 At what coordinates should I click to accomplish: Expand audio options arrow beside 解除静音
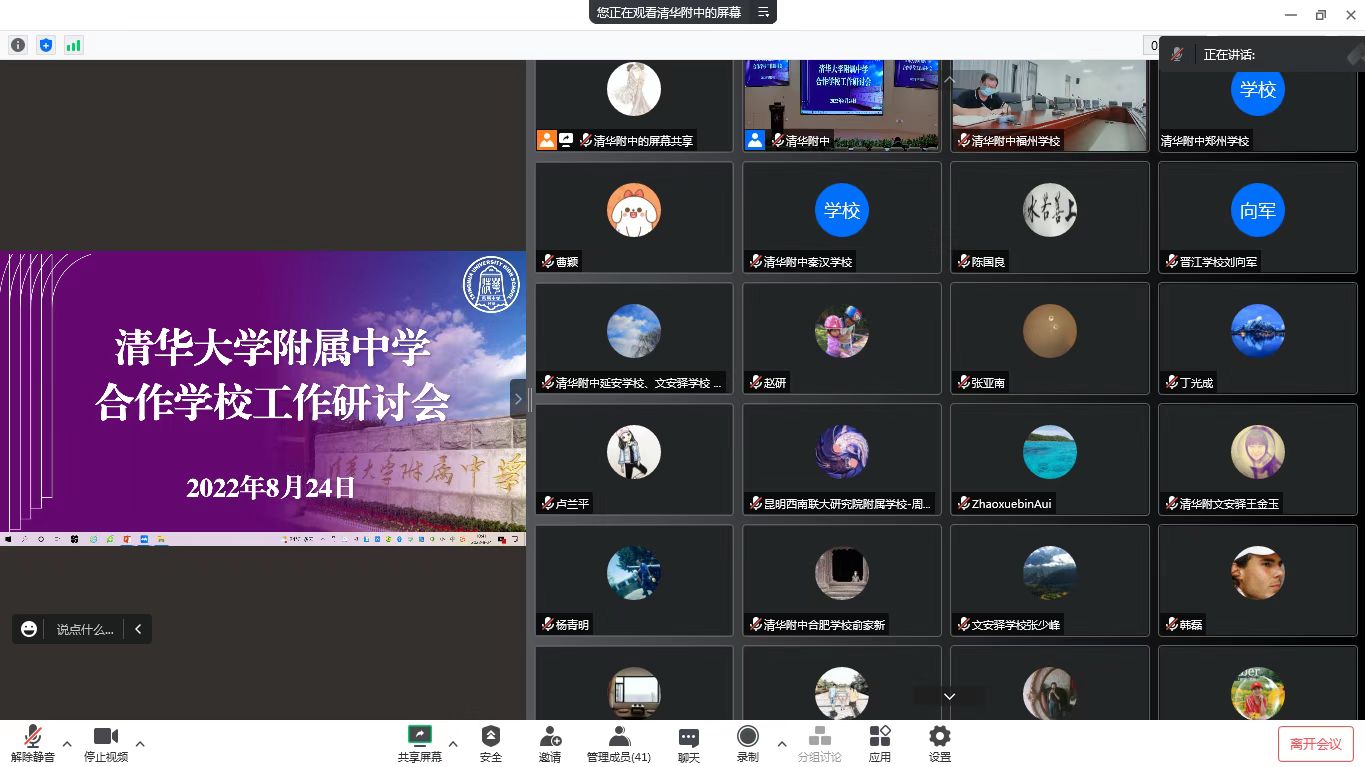67,743
